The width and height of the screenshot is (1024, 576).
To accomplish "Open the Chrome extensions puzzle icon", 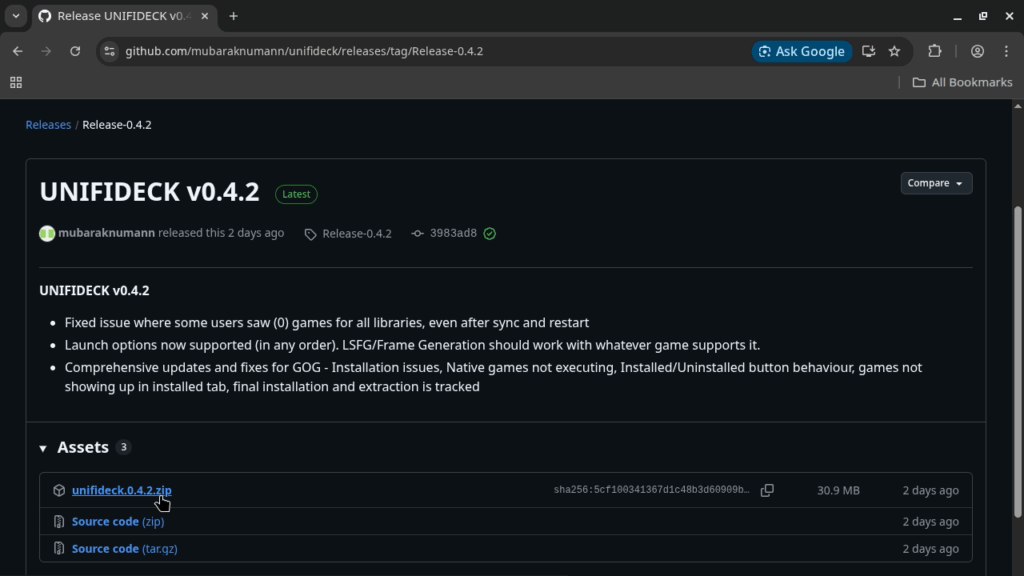I will 933,51.
